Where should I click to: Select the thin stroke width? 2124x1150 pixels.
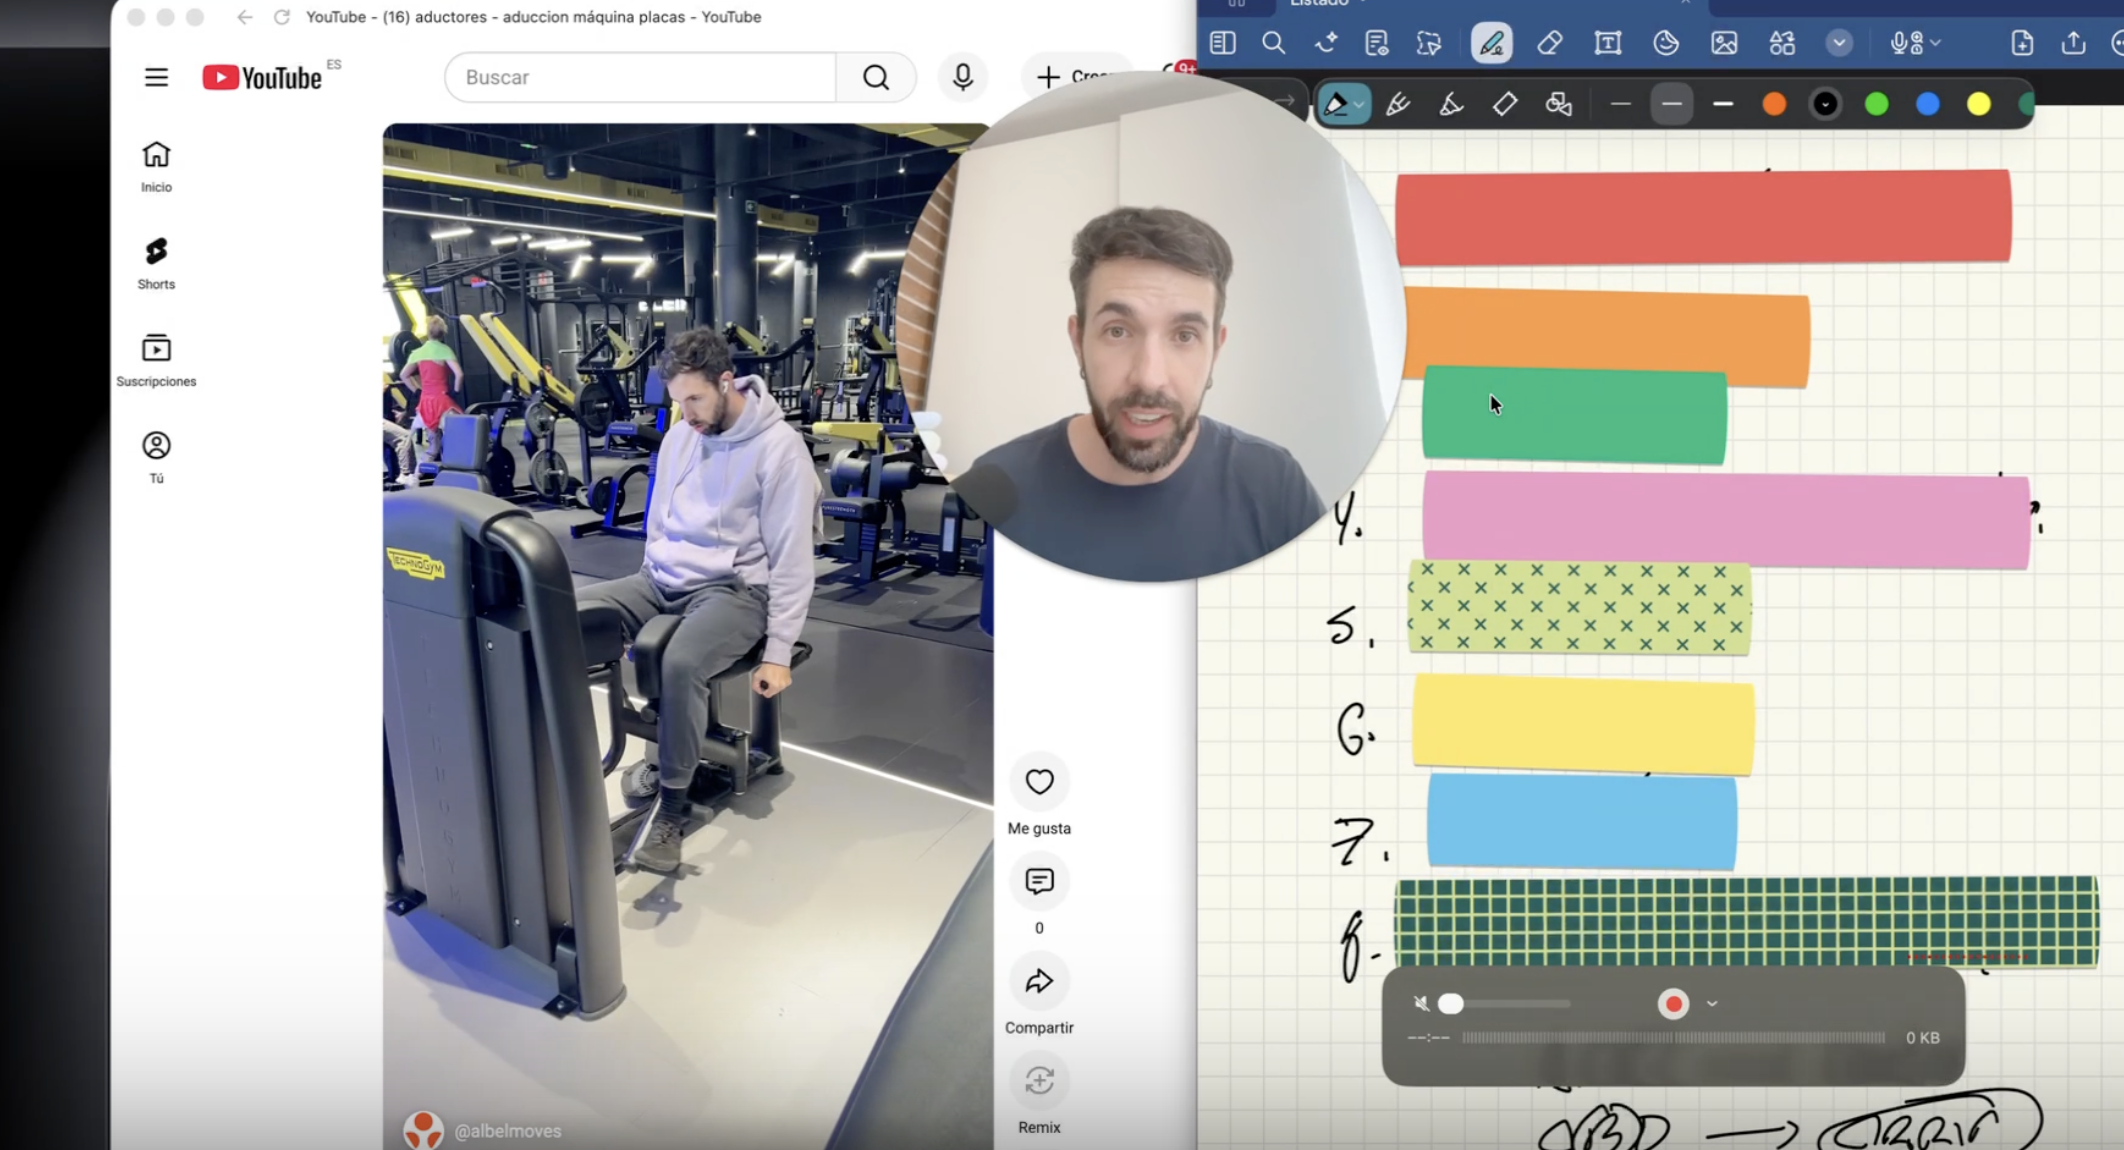1621,104
